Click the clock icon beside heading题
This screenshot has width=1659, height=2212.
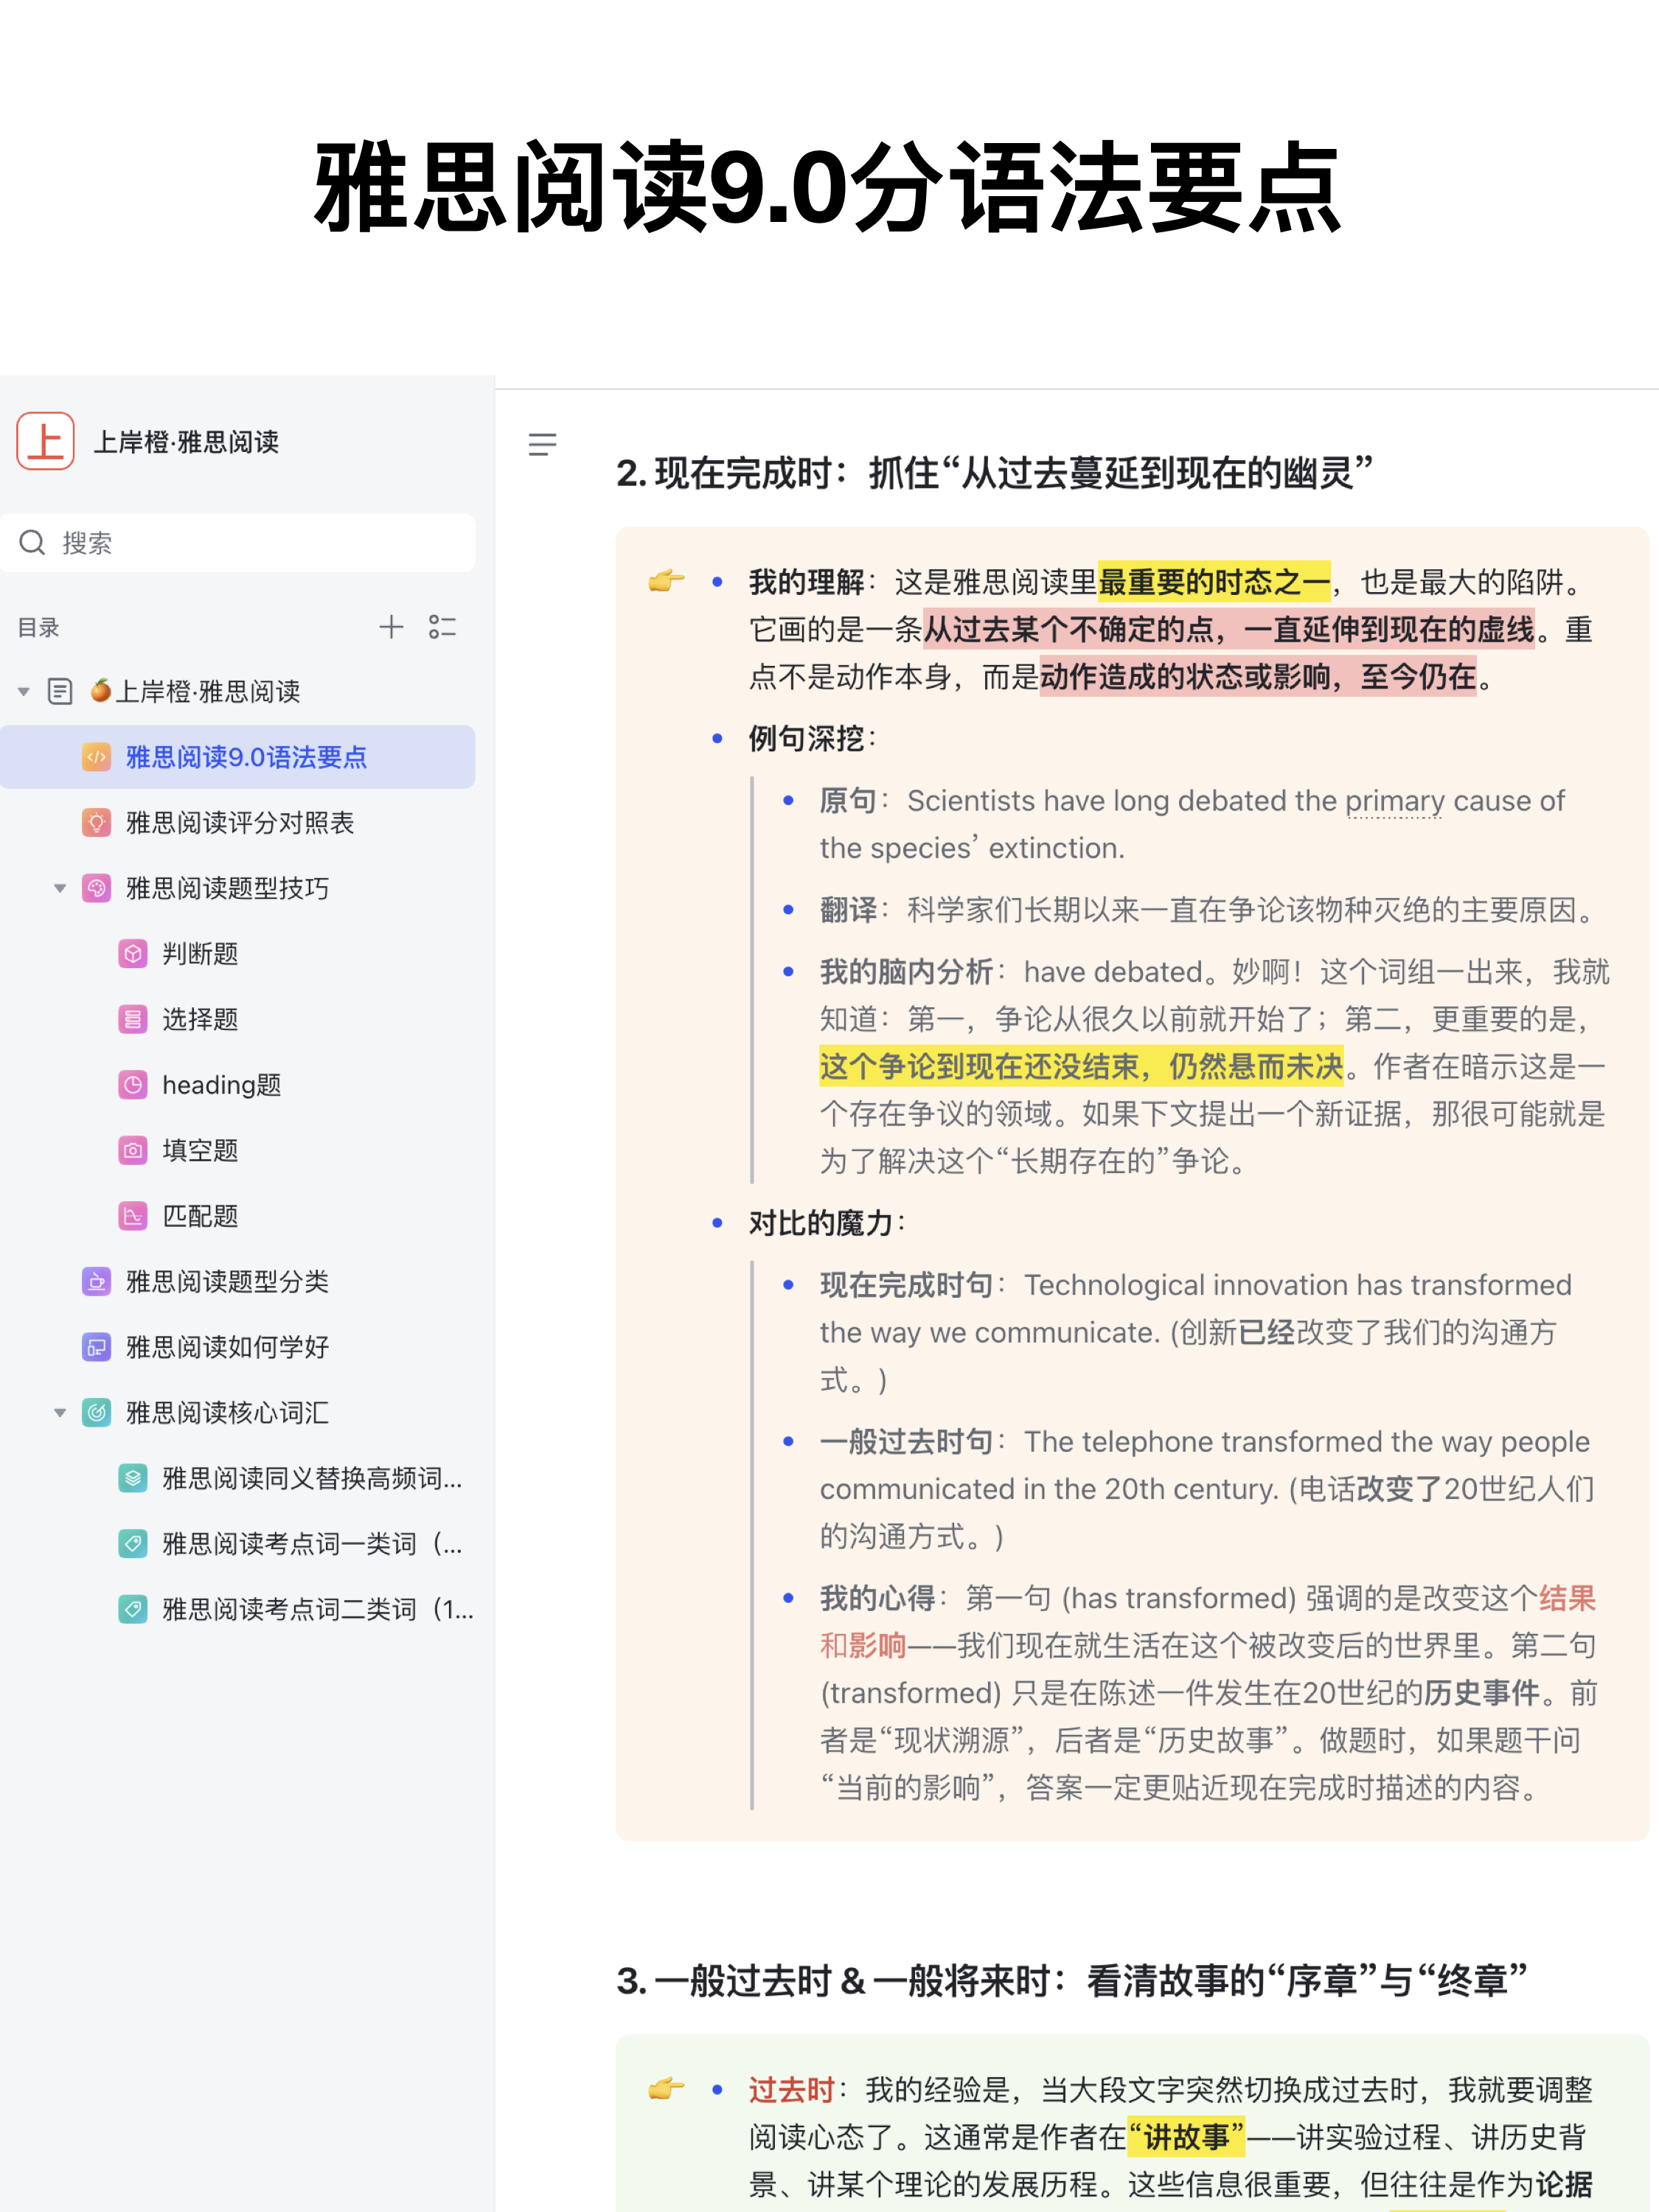point(133,1084)
